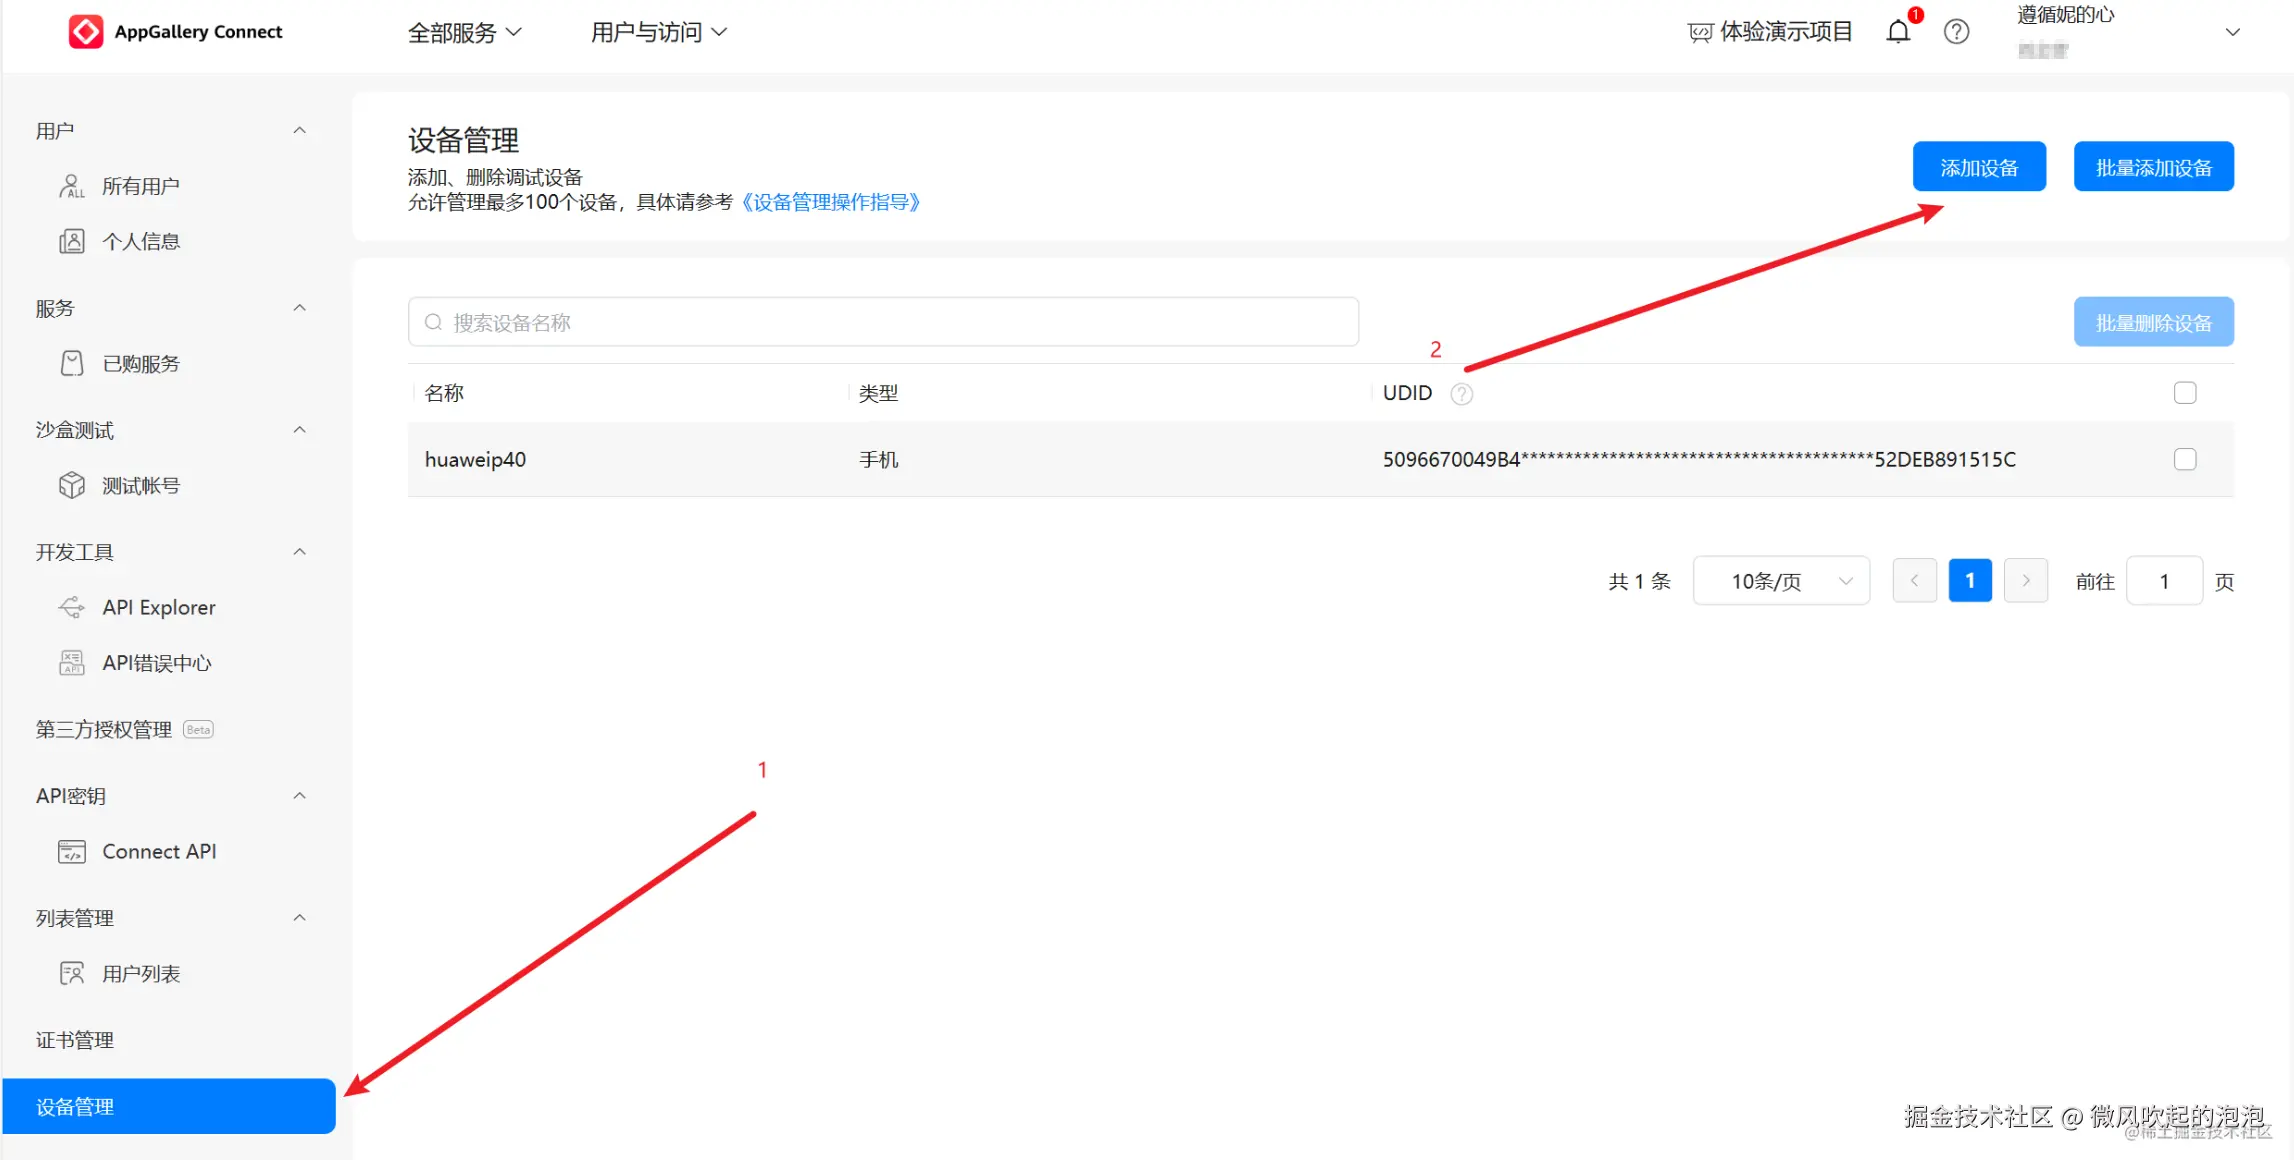The width and height of the screenshot is (2294, 1160).
Task: Click the UDID help tooltip icon
Action: (1461, 394)
